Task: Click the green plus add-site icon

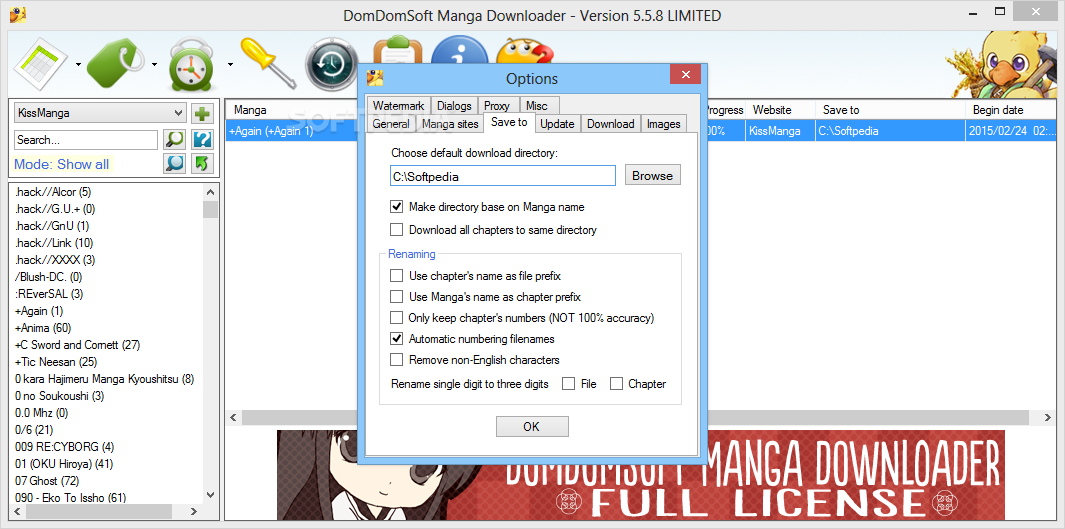Action: 202,113
